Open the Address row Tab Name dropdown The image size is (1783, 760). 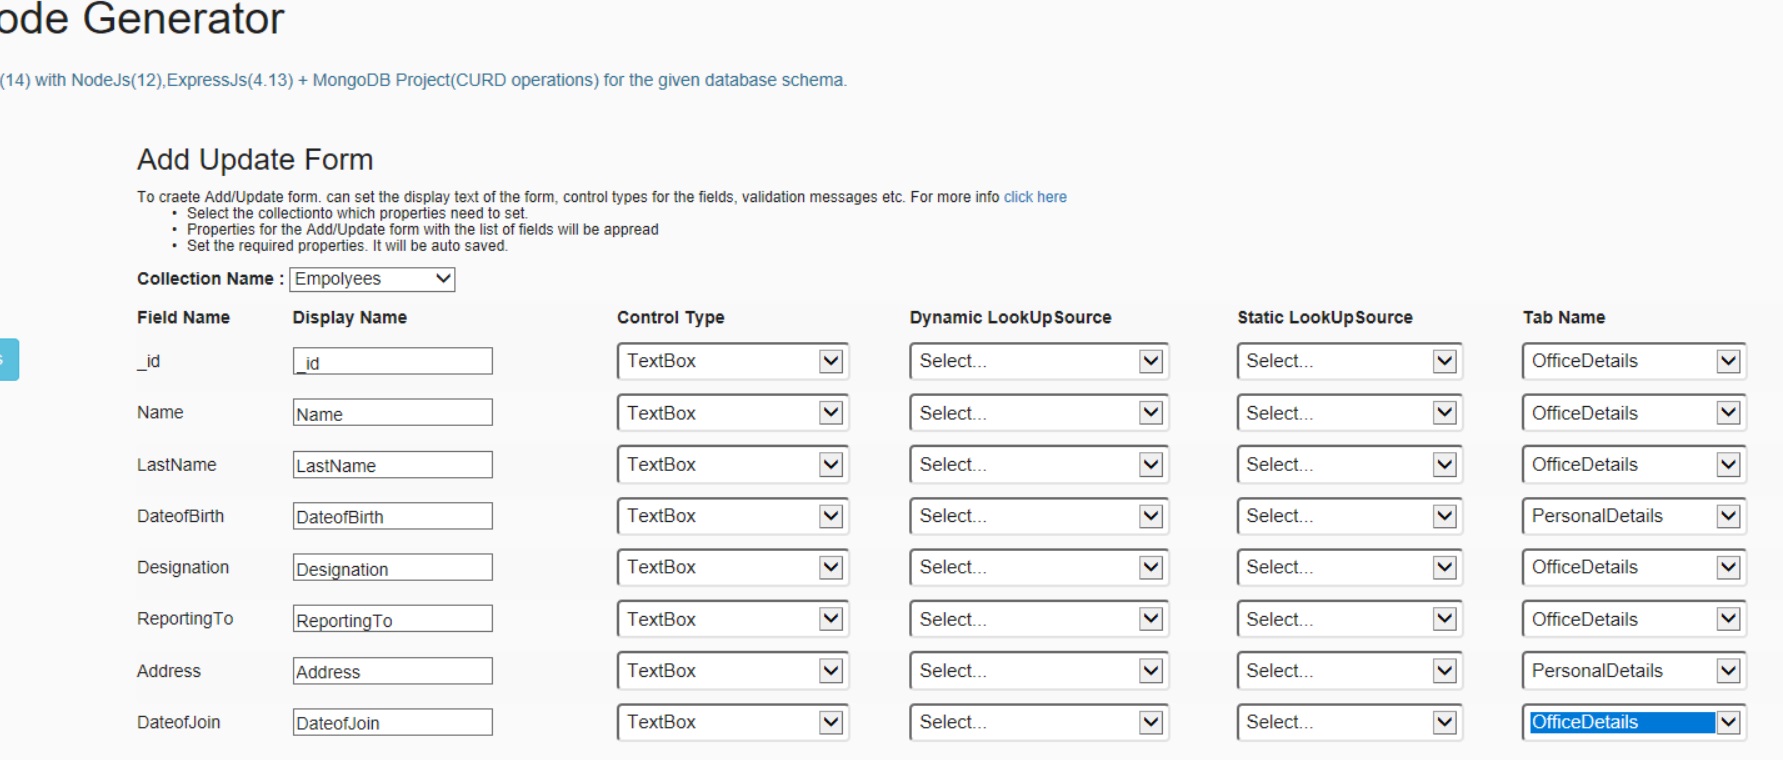(1633, 671)
